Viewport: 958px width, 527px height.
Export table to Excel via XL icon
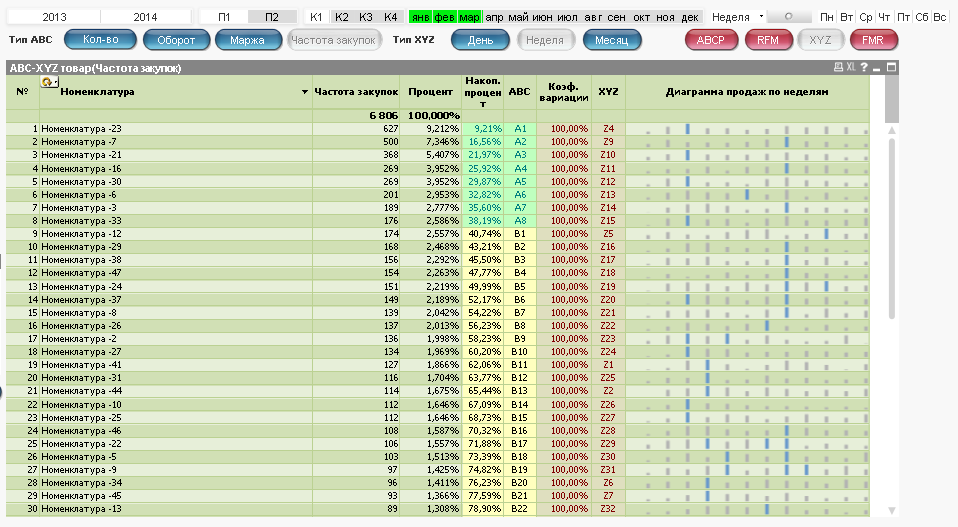(x=850, y=68)
